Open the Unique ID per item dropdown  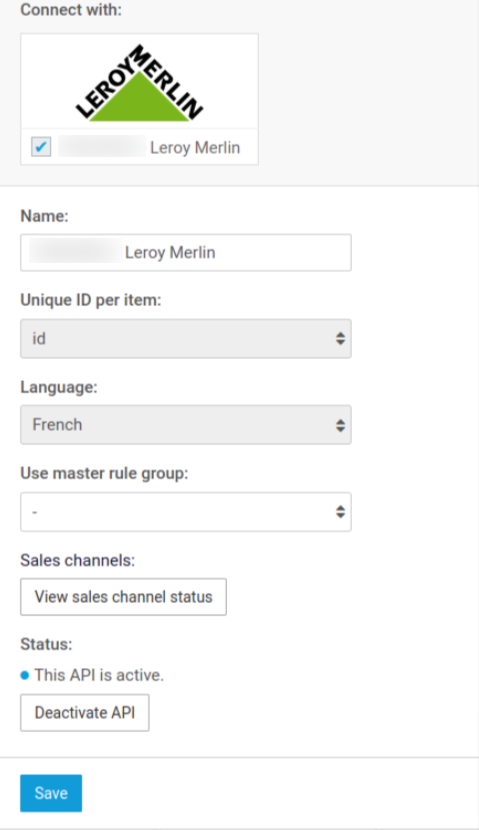point(186,339)
